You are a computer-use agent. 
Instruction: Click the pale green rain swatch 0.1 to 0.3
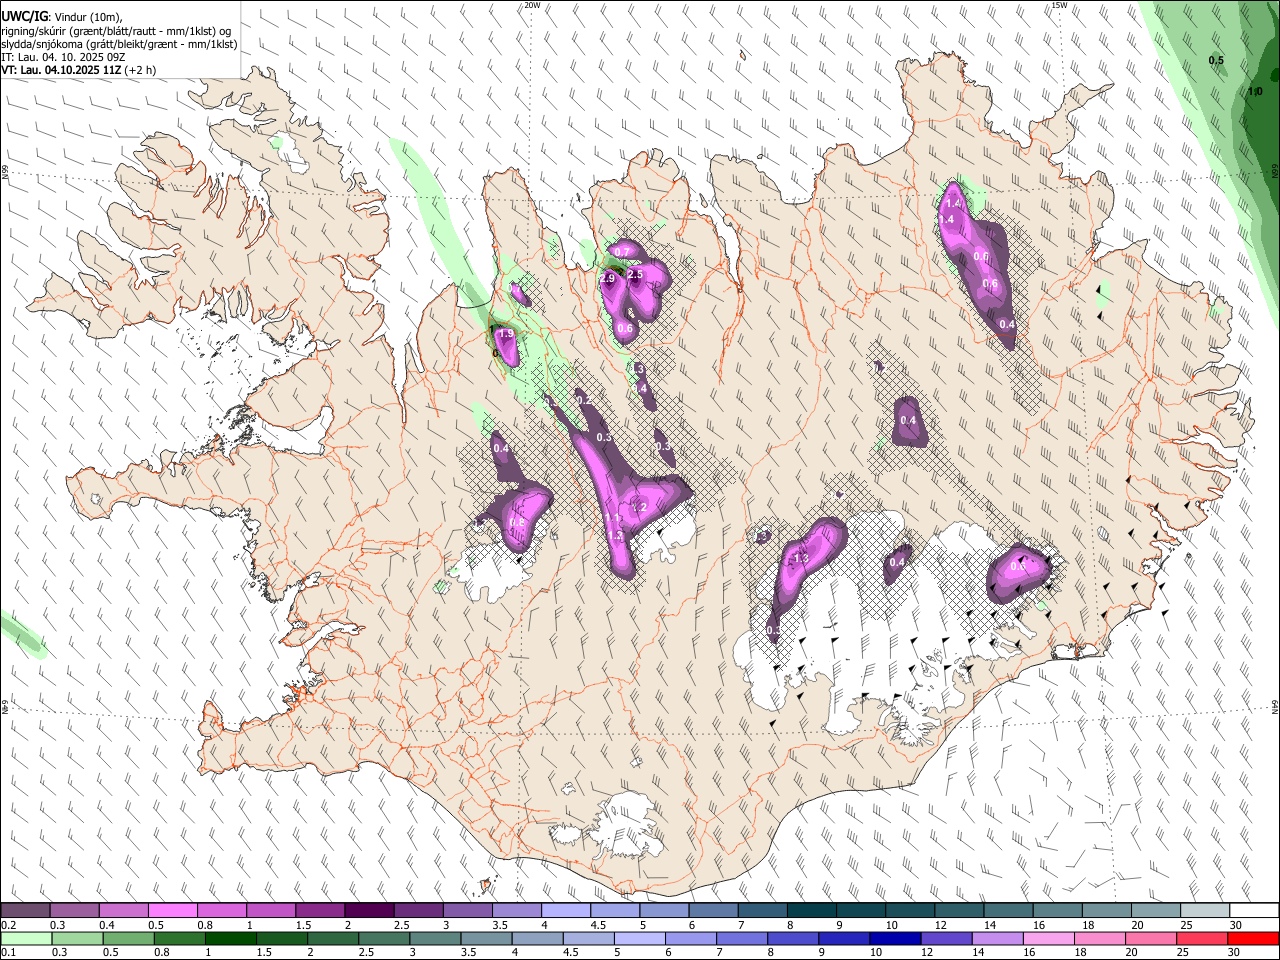[x=26, y=938]
